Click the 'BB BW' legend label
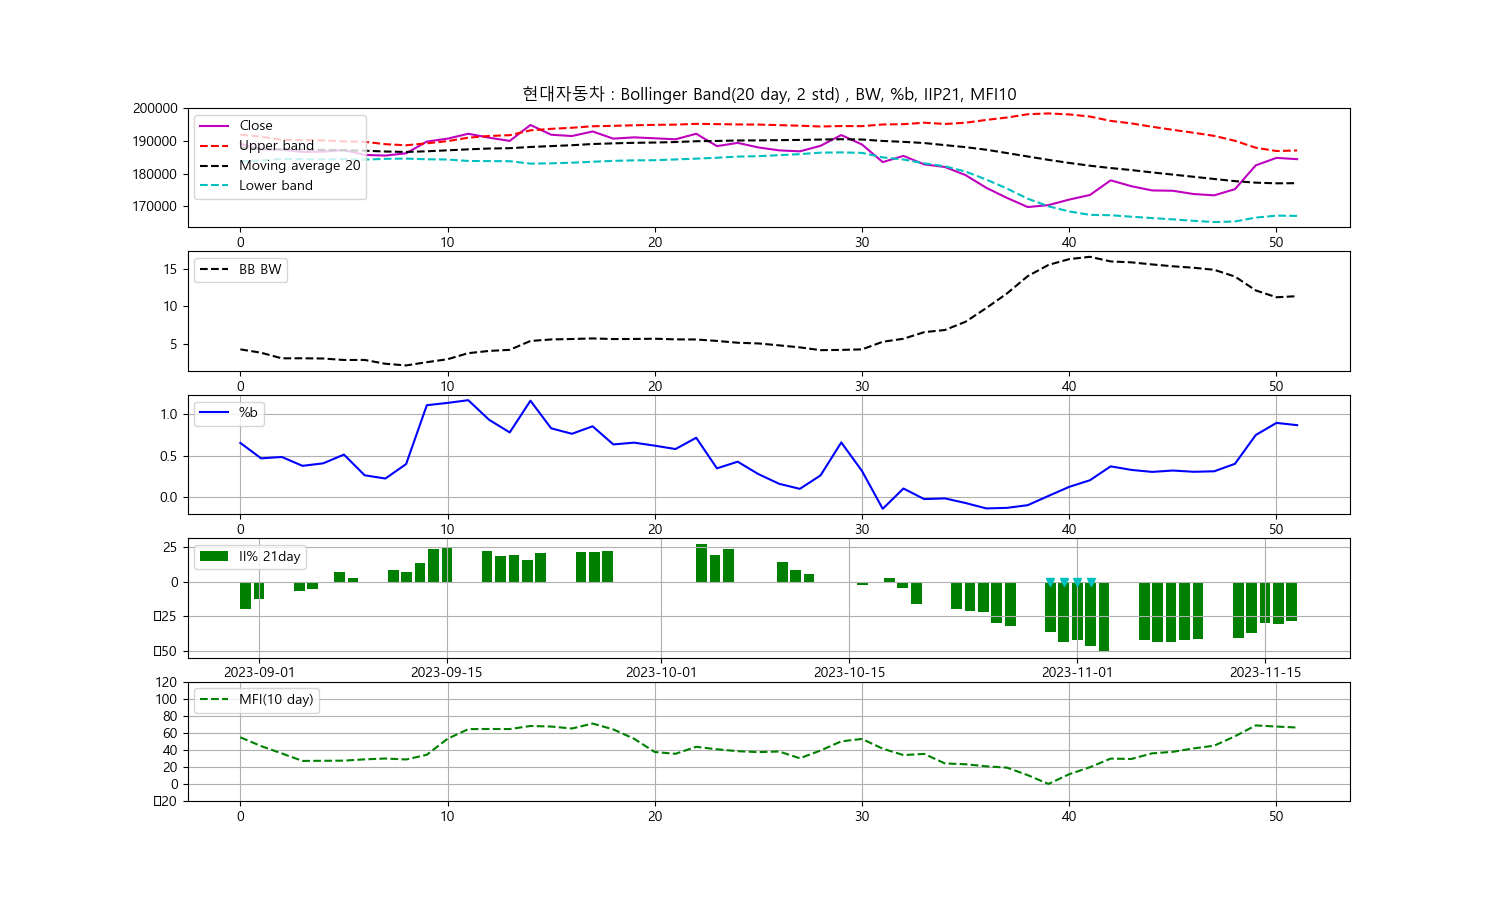 point(260,270)
